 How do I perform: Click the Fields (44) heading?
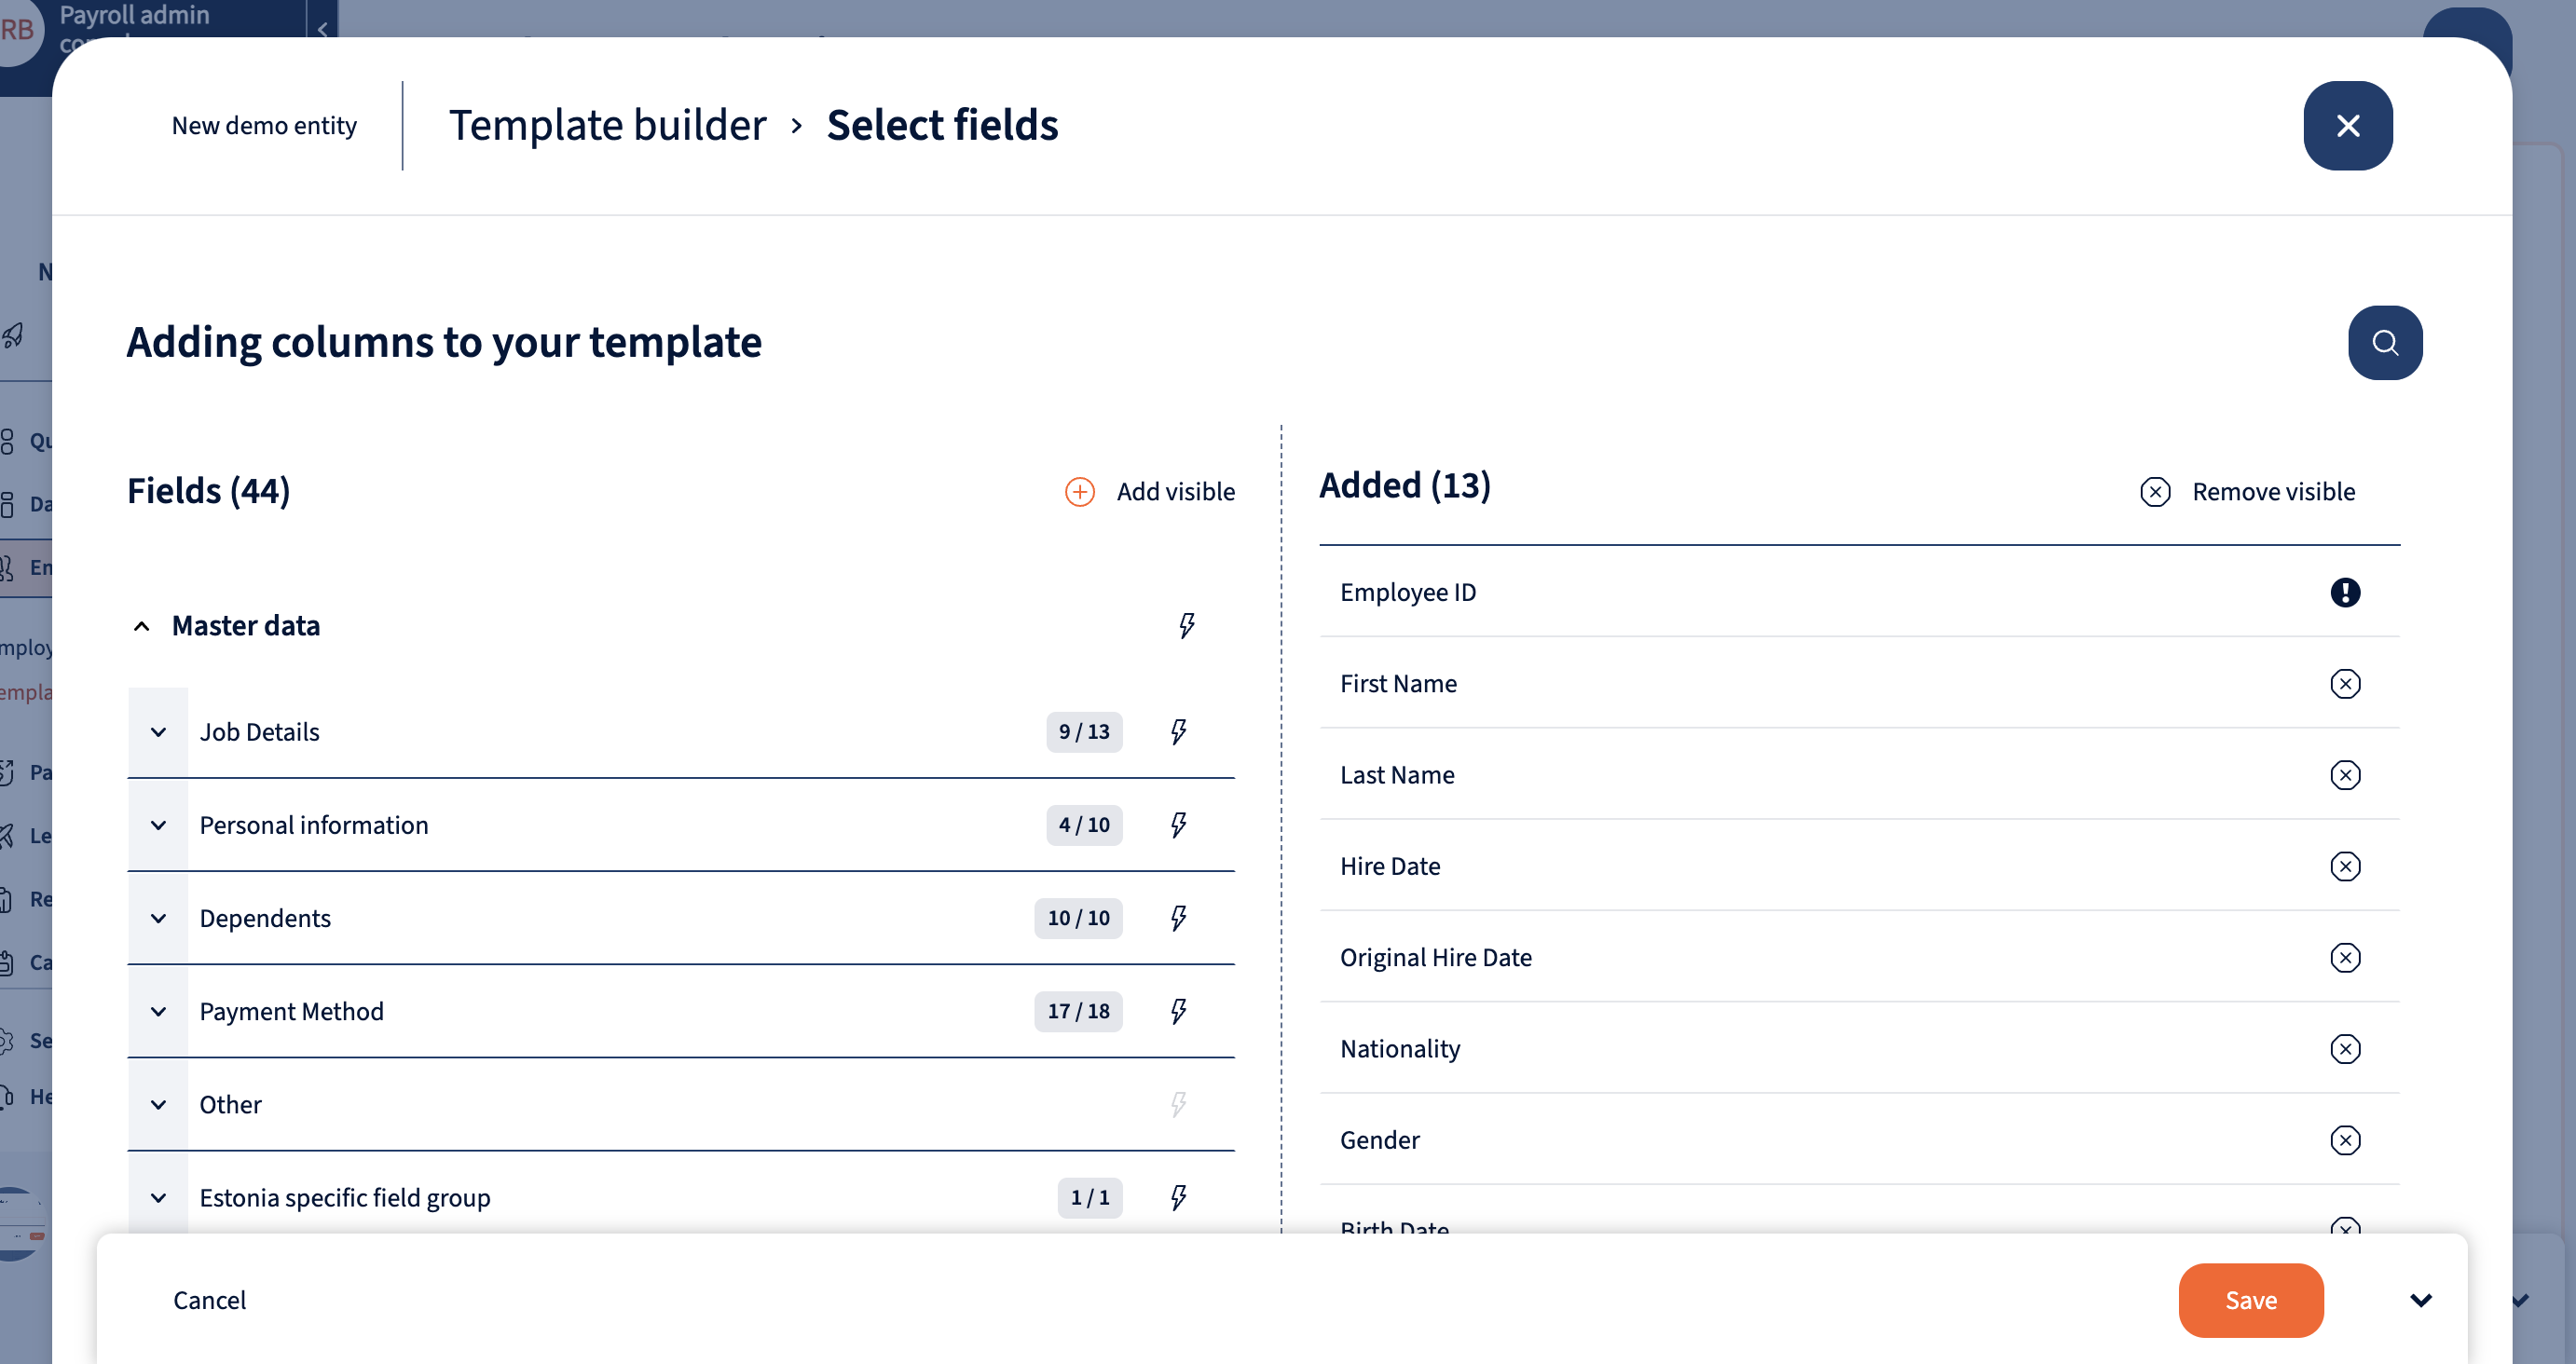(208, 490)
